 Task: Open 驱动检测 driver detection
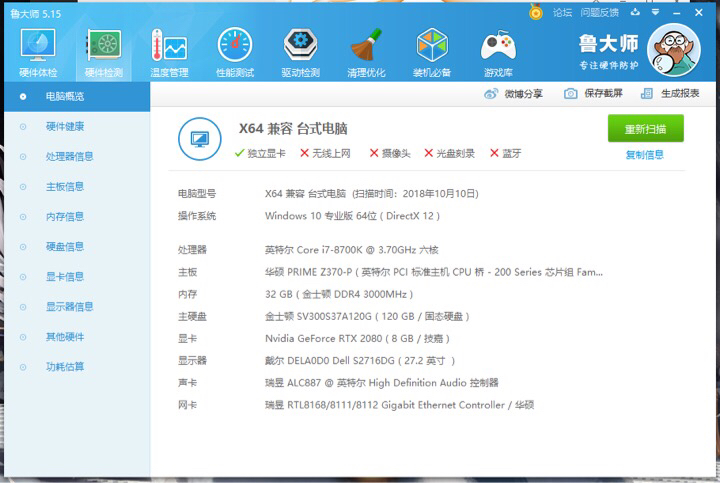coord(300,53)
